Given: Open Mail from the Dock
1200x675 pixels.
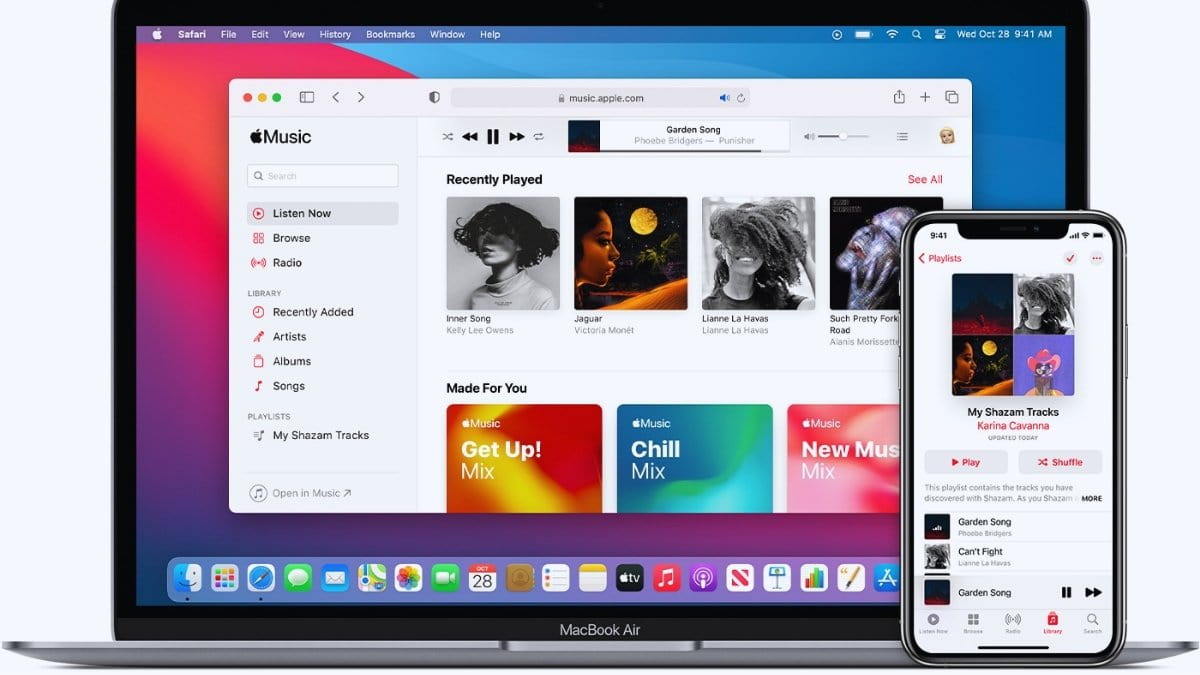Looking at the screenshot, I should click(335, 577).
